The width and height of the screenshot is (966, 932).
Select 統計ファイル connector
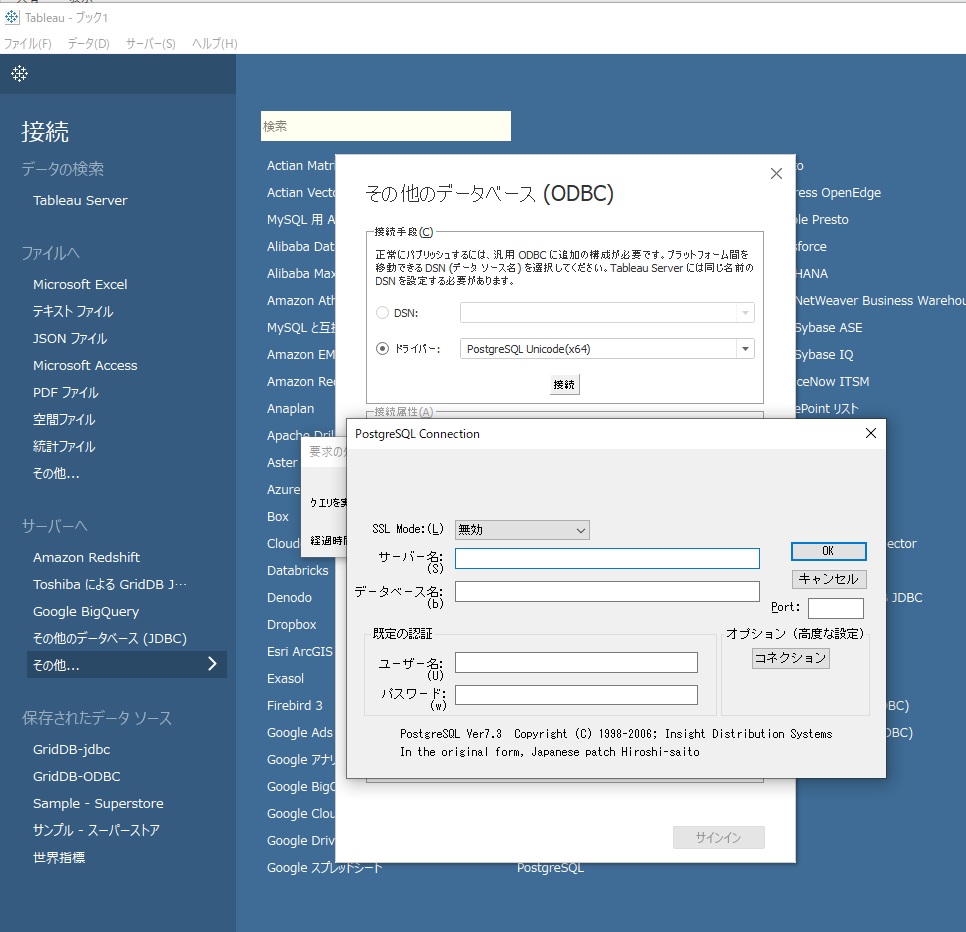(x=63, y=447)
